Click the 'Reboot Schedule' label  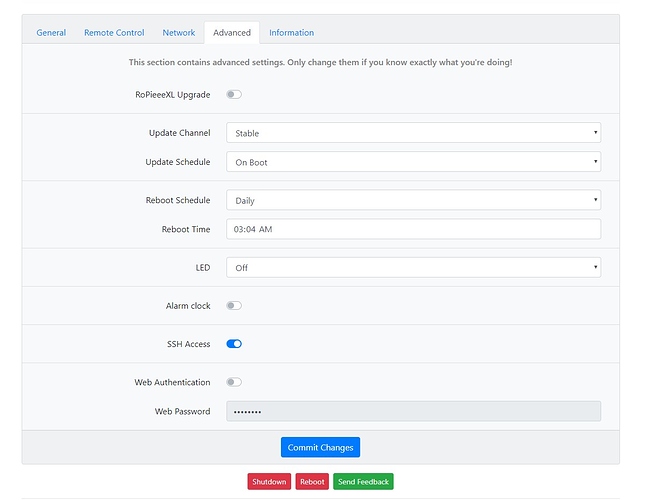coord(178,200)
